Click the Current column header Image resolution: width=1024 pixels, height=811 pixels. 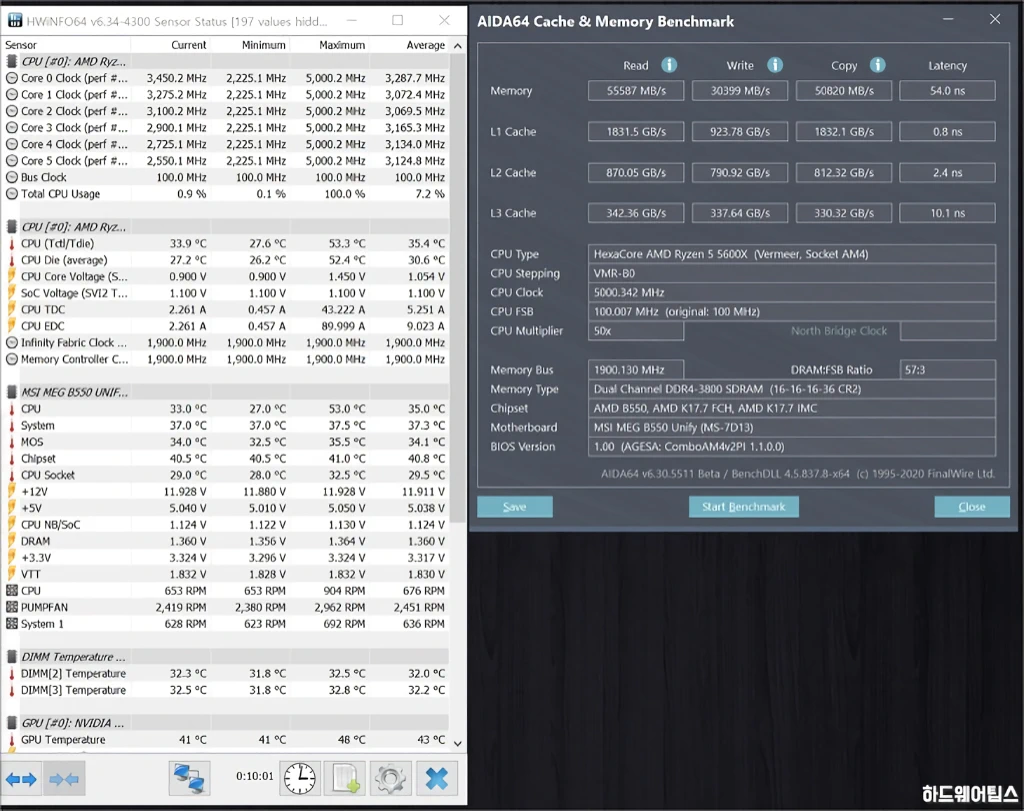(170, 45)
